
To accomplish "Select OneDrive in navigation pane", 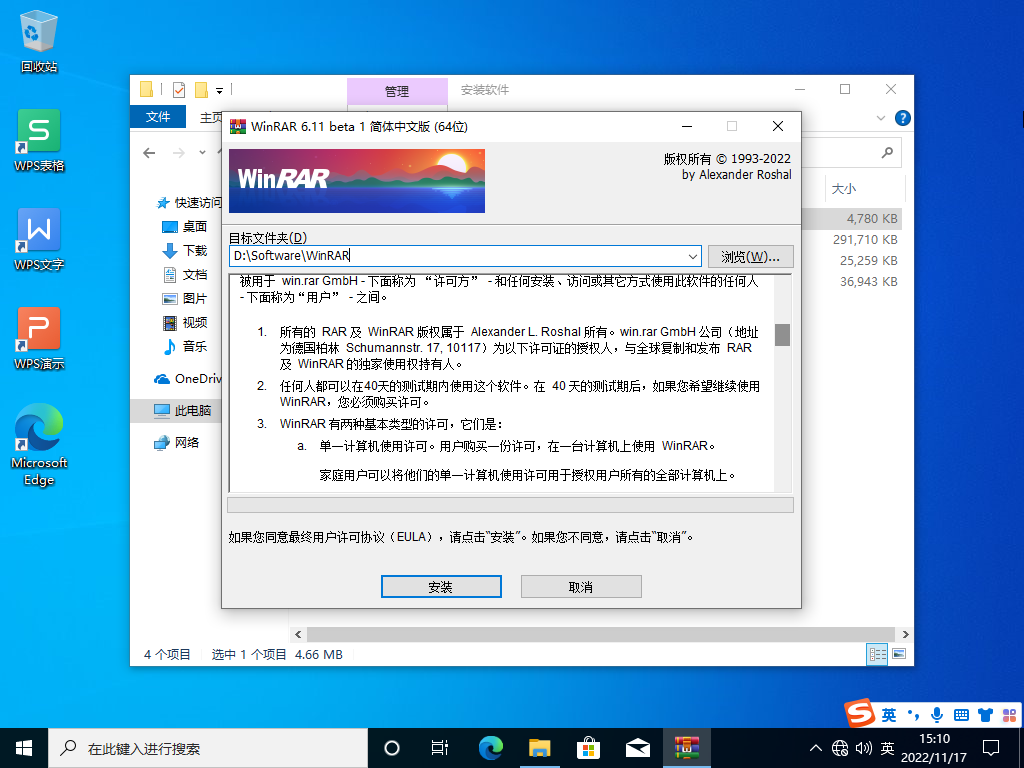I will pos(187,379).
